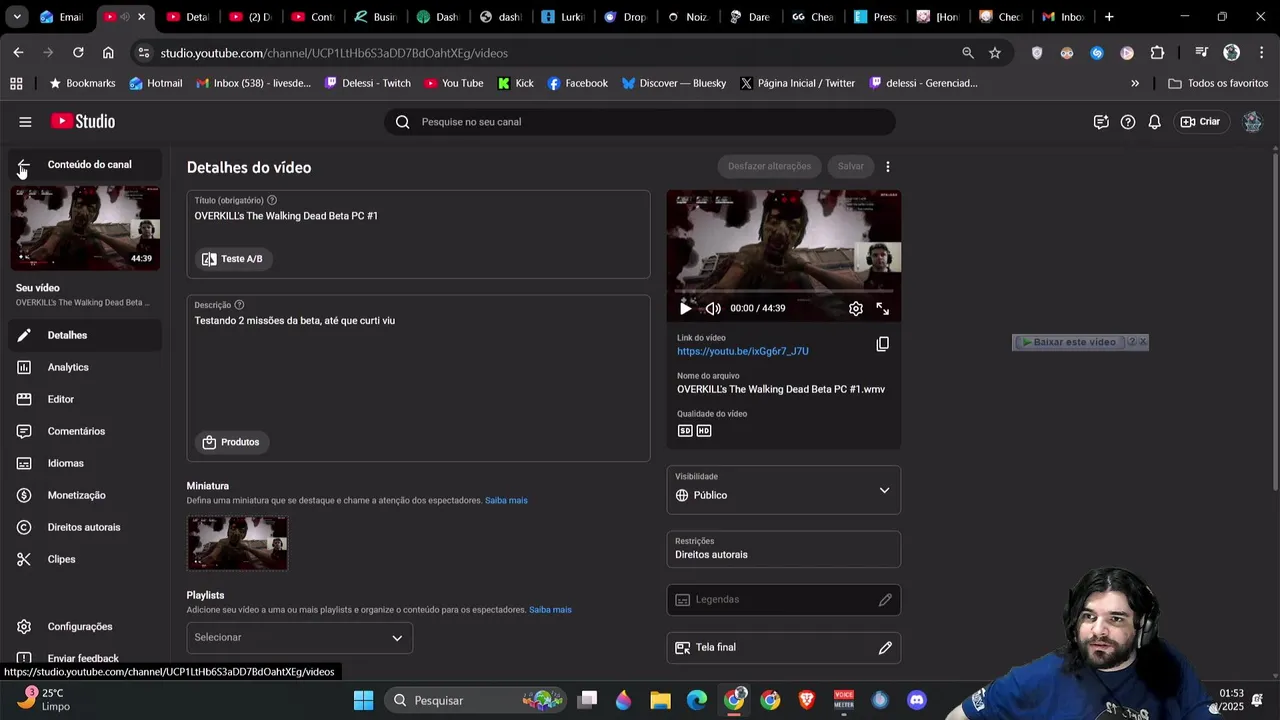Open Analytics in the sidebar
This screenshot has width=1280, height=720.
click(x=85, y=367)
